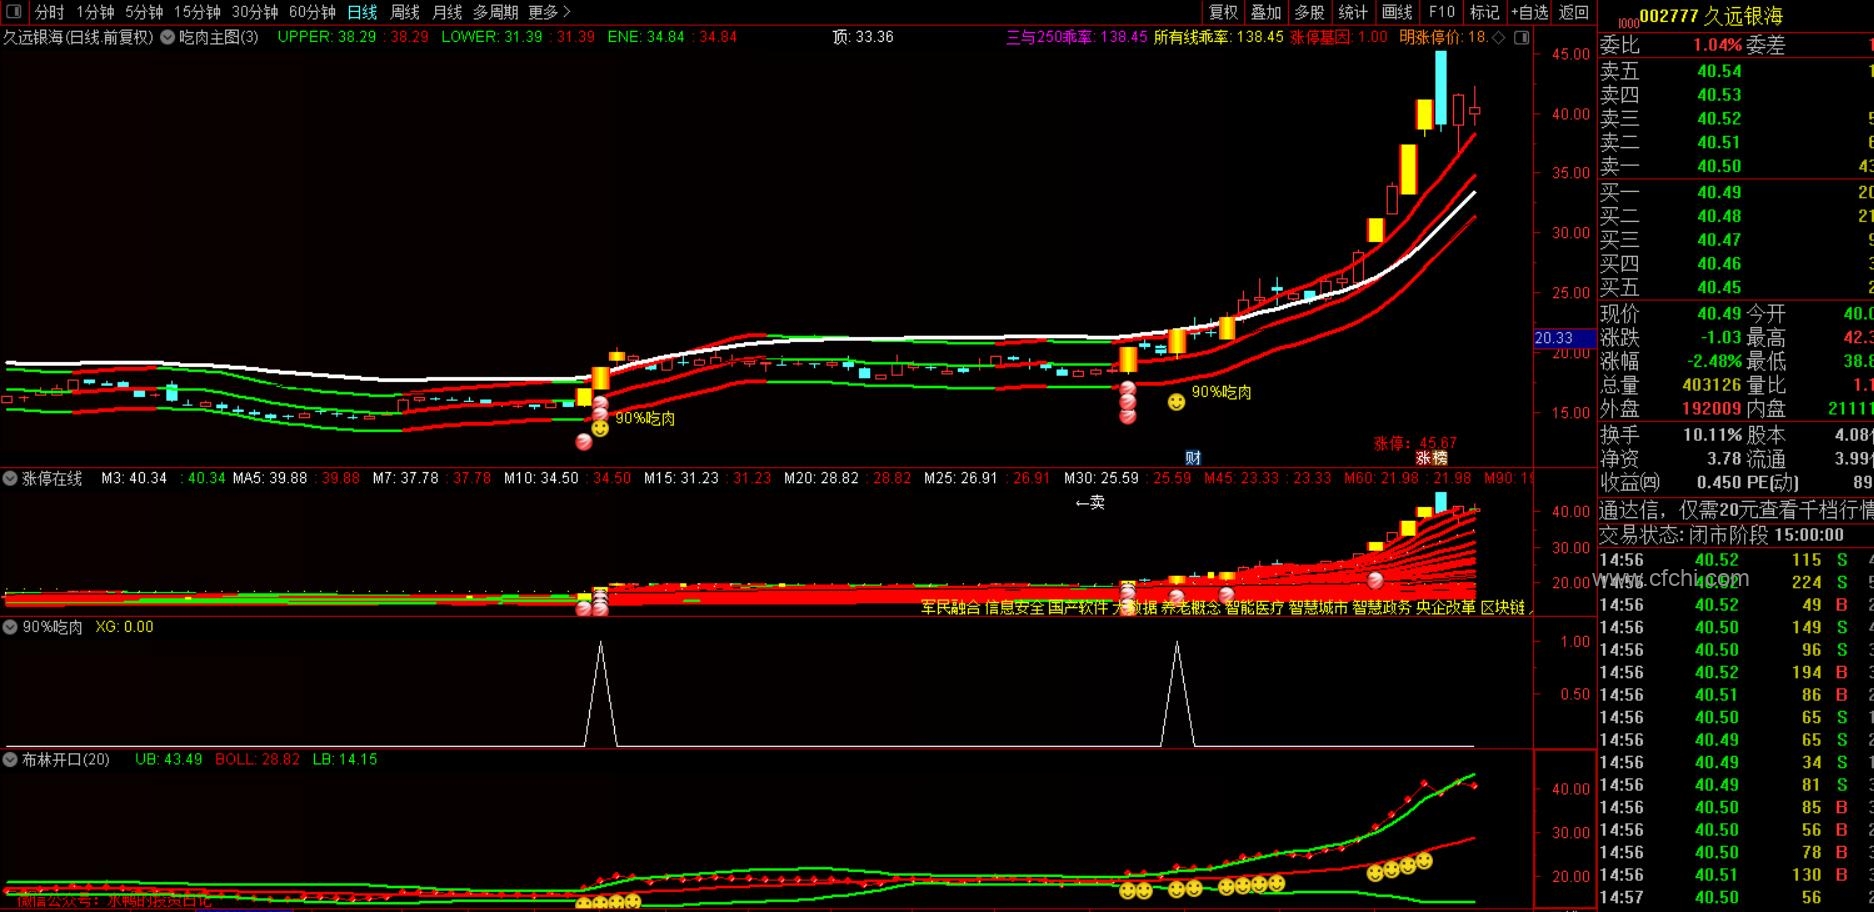Click the 央企改革 concept tag
Viewport: 1874px width, 912px height.
tap(1445, 607)
